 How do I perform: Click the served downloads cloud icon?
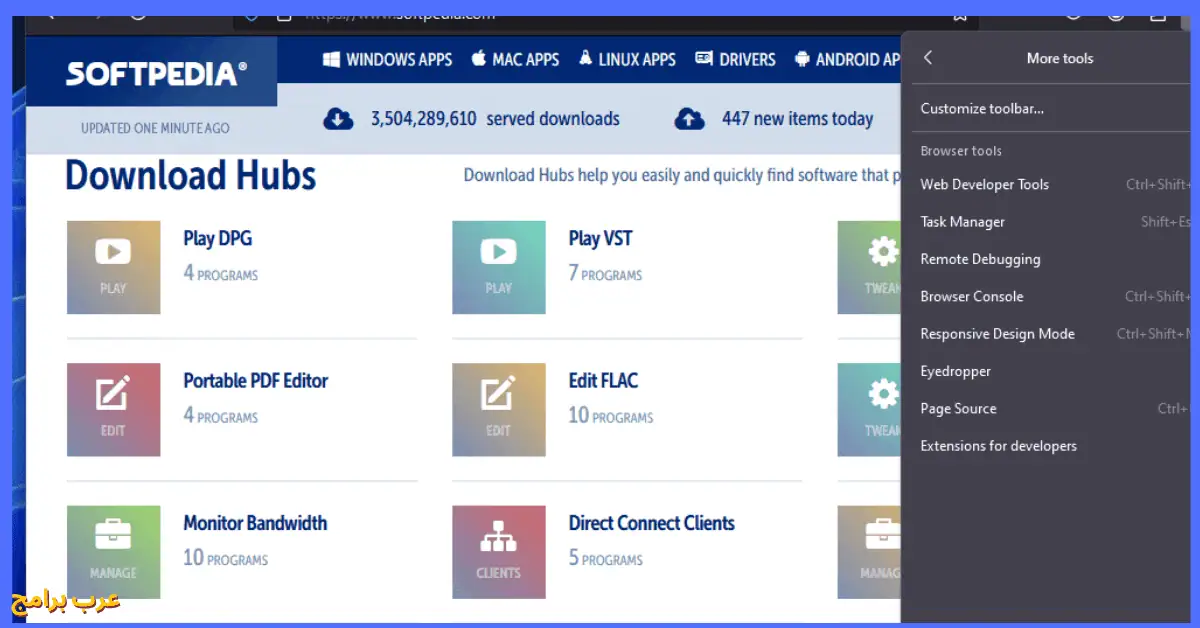point(339,119)
